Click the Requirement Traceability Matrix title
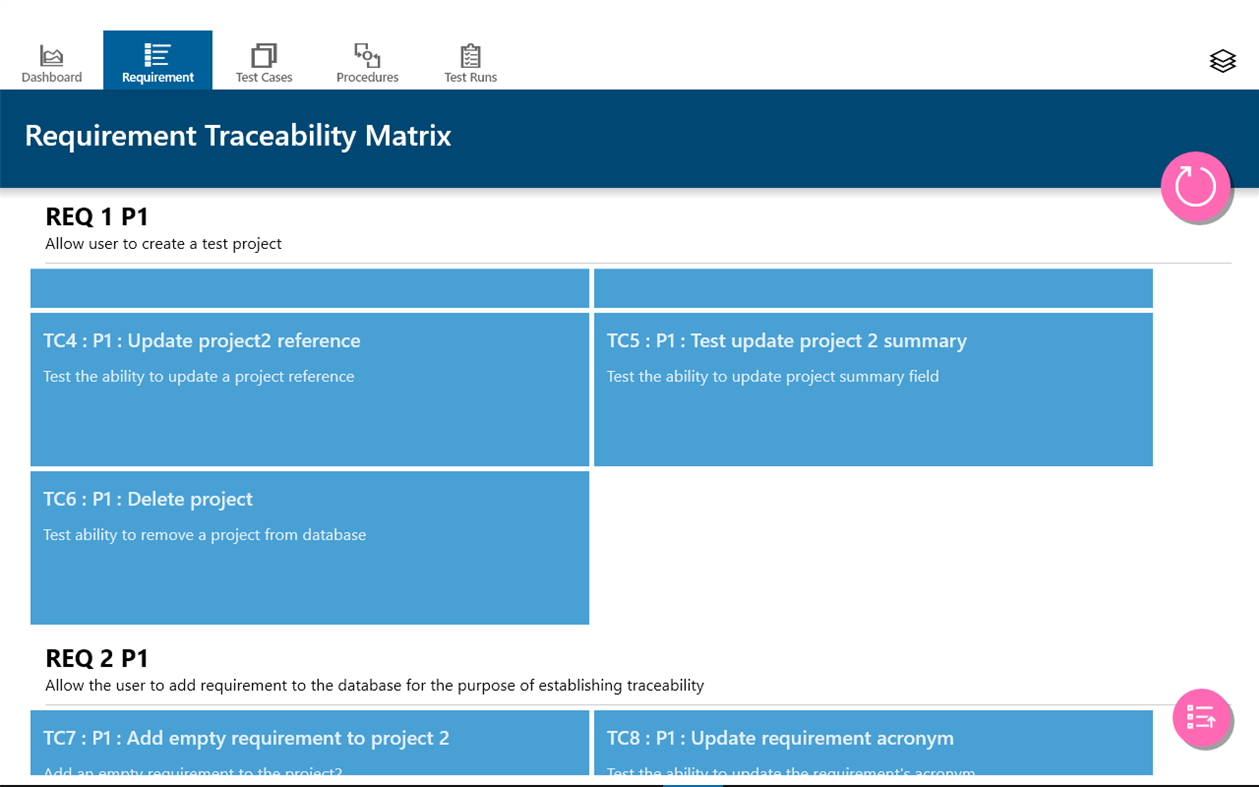The height and width of the screenshot is (787, 1259). 238,136
